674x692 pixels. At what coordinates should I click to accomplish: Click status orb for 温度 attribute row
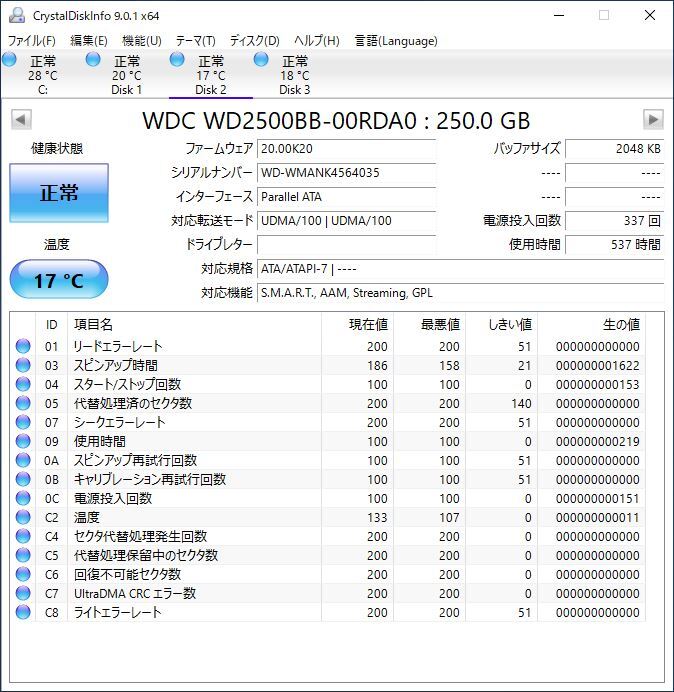(23, 517)
